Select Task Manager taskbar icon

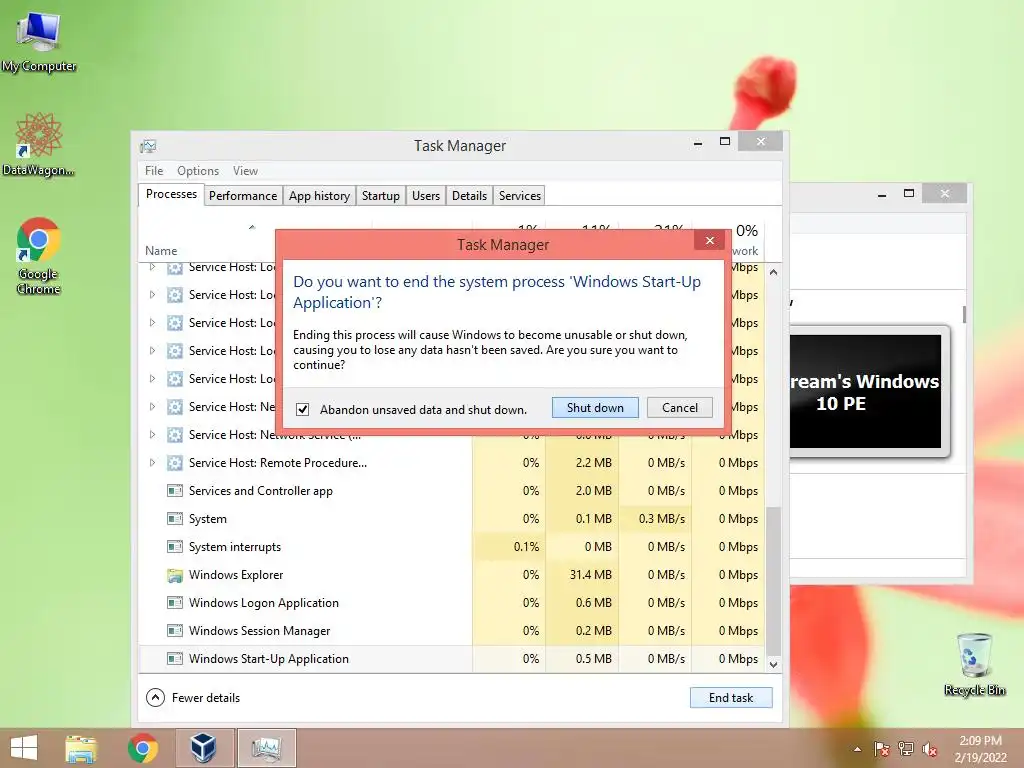(x=266, y=748)
